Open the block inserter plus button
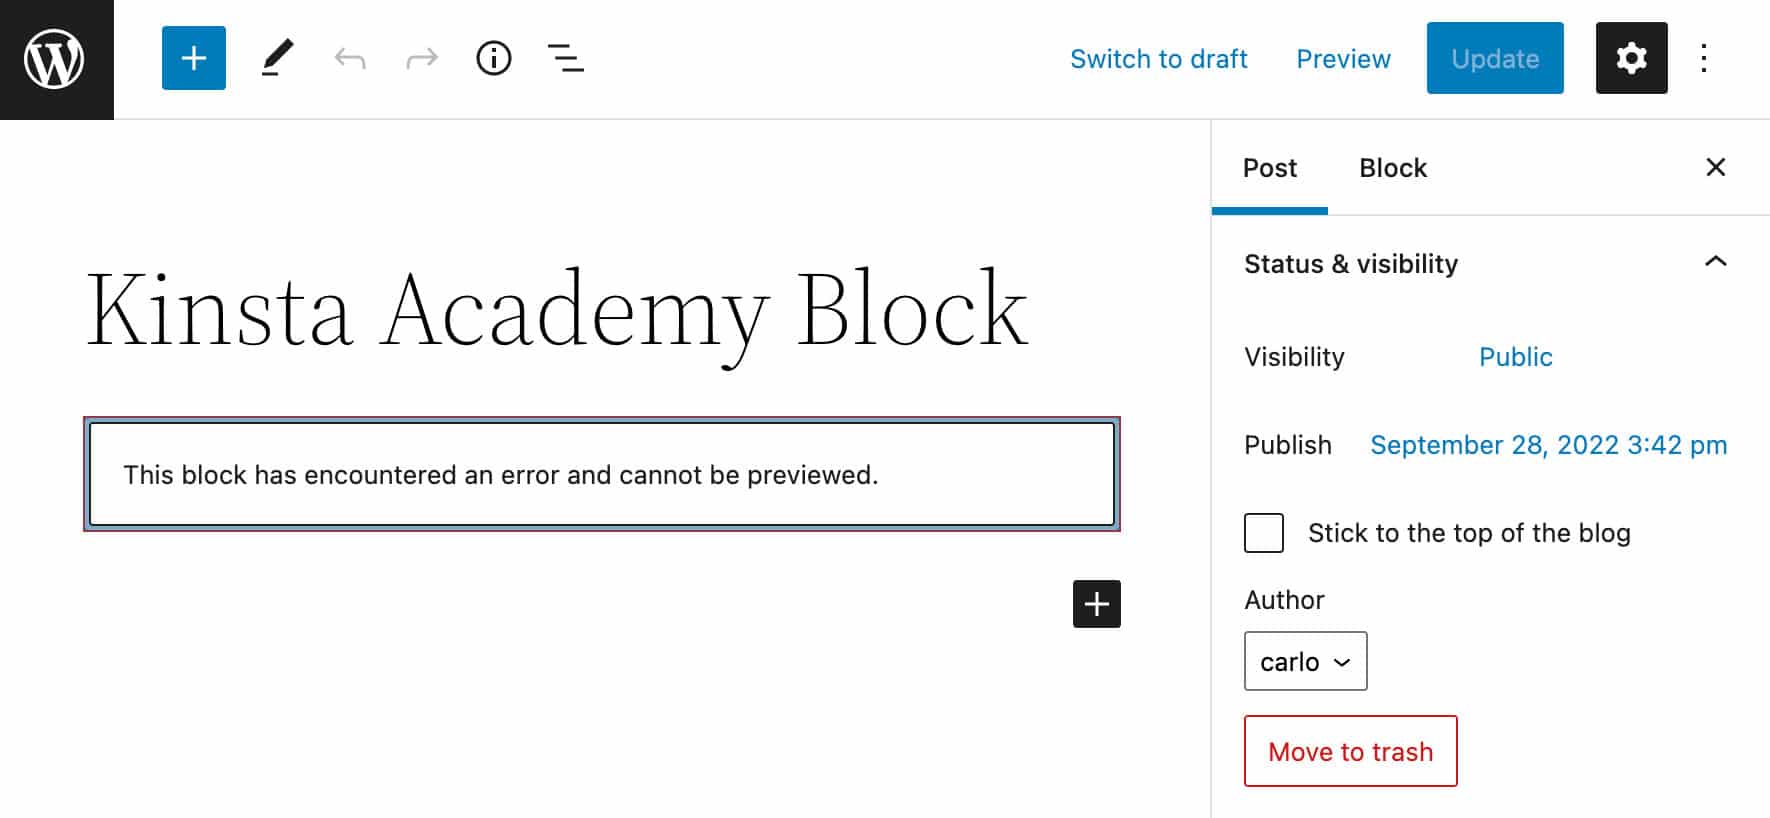Viewport: 1770px width, 818px height. point(193,58)
